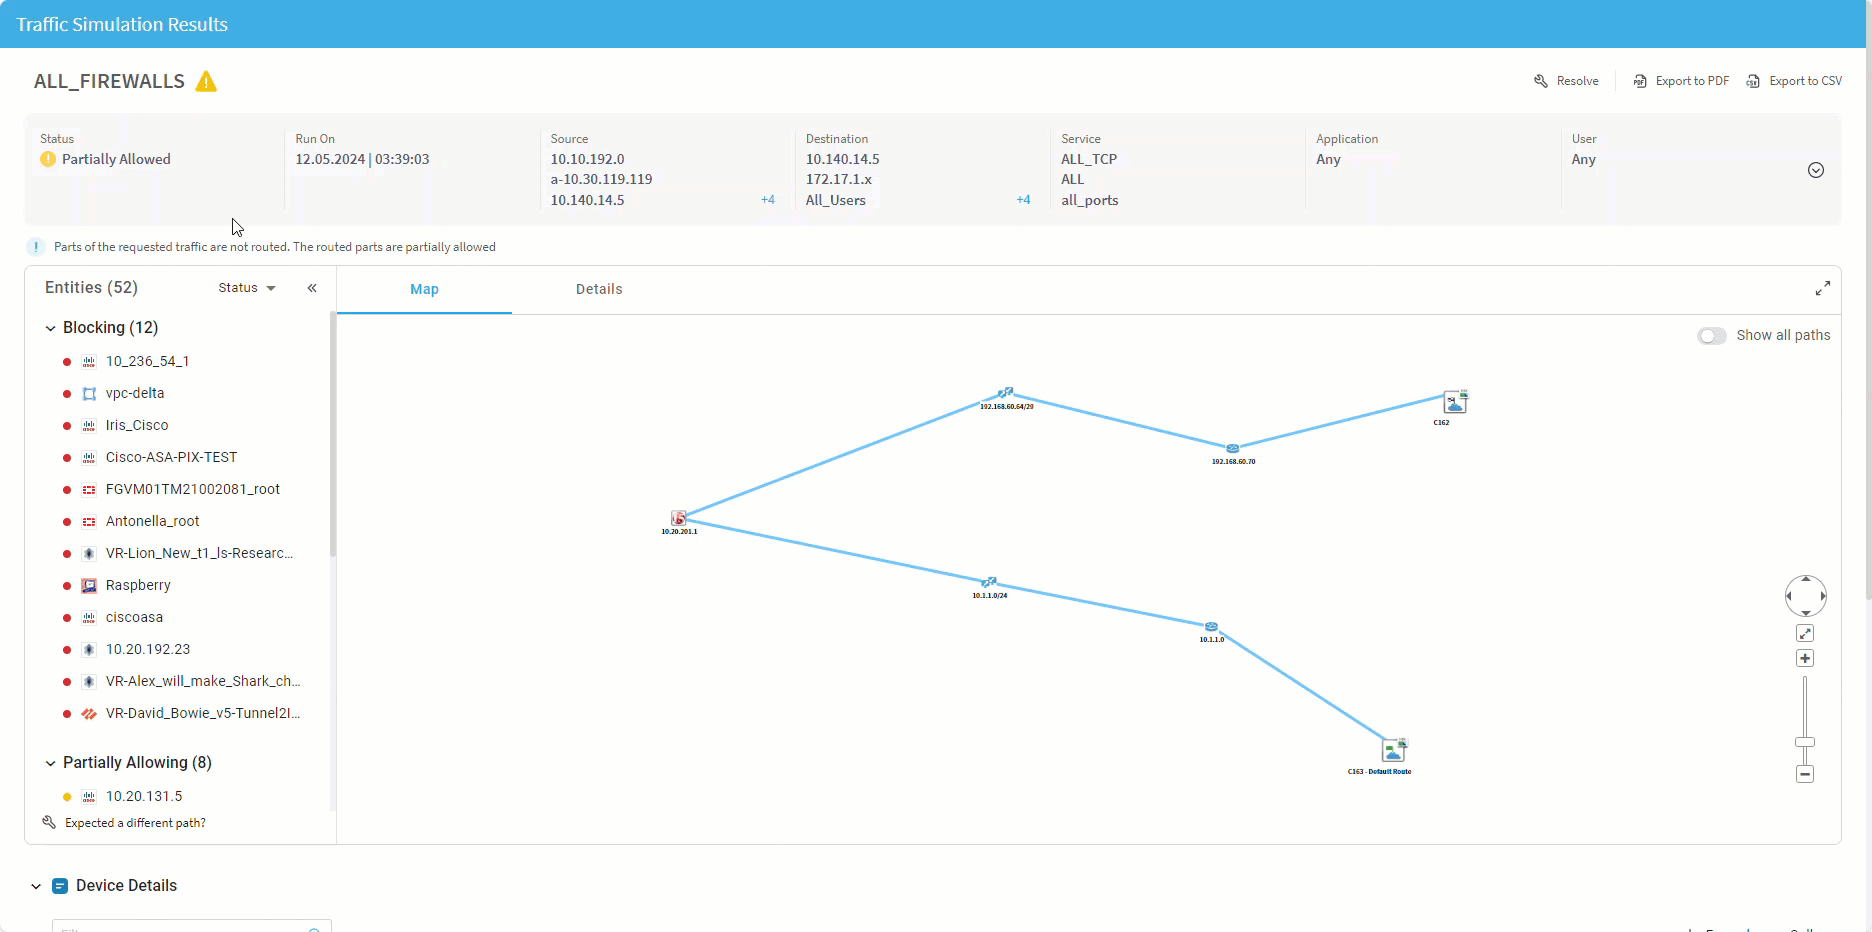Image resolution: width=1872 pixels, height=932 pixels.
Task: Collapse the Blocking (12) group
Action: point(51,328)
